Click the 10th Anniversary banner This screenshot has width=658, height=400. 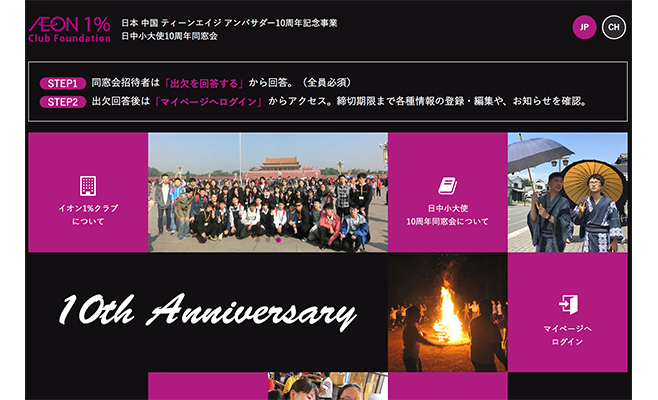click(x=208, y=312)
